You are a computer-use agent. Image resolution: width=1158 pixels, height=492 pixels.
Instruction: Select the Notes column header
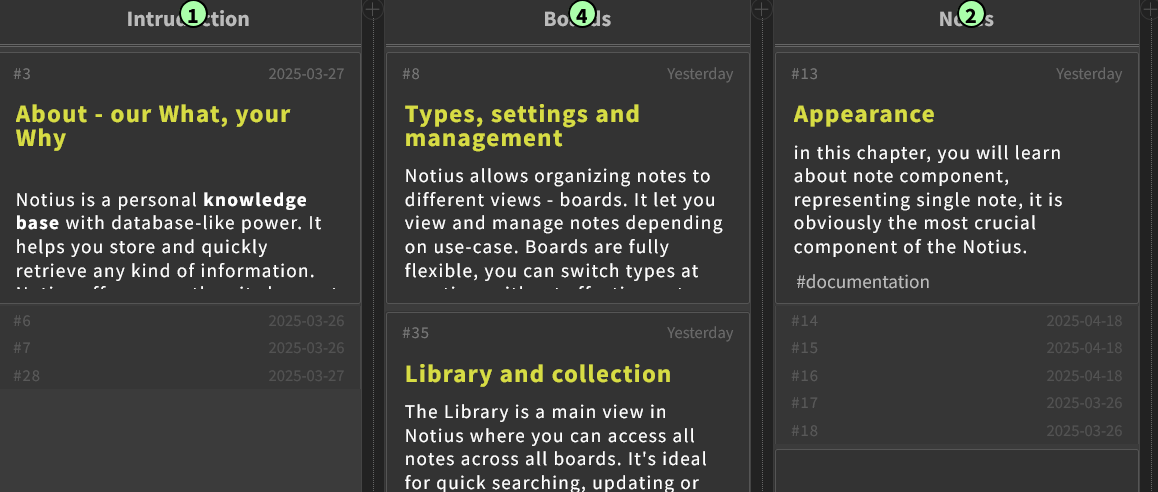click(x=966, y=19)
